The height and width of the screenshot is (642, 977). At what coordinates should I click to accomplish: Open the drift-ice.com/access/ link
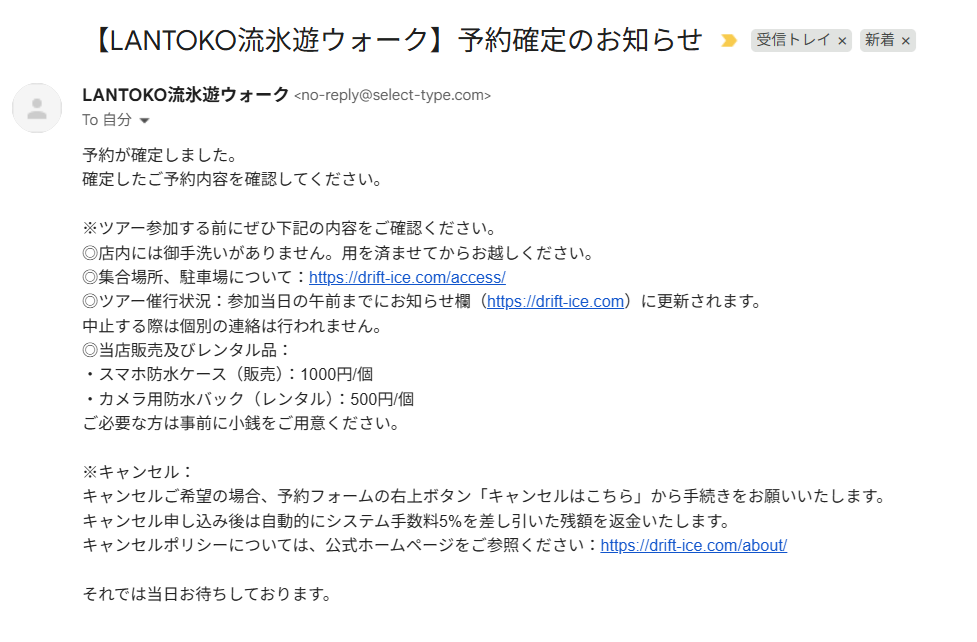[x=407, y=277]
